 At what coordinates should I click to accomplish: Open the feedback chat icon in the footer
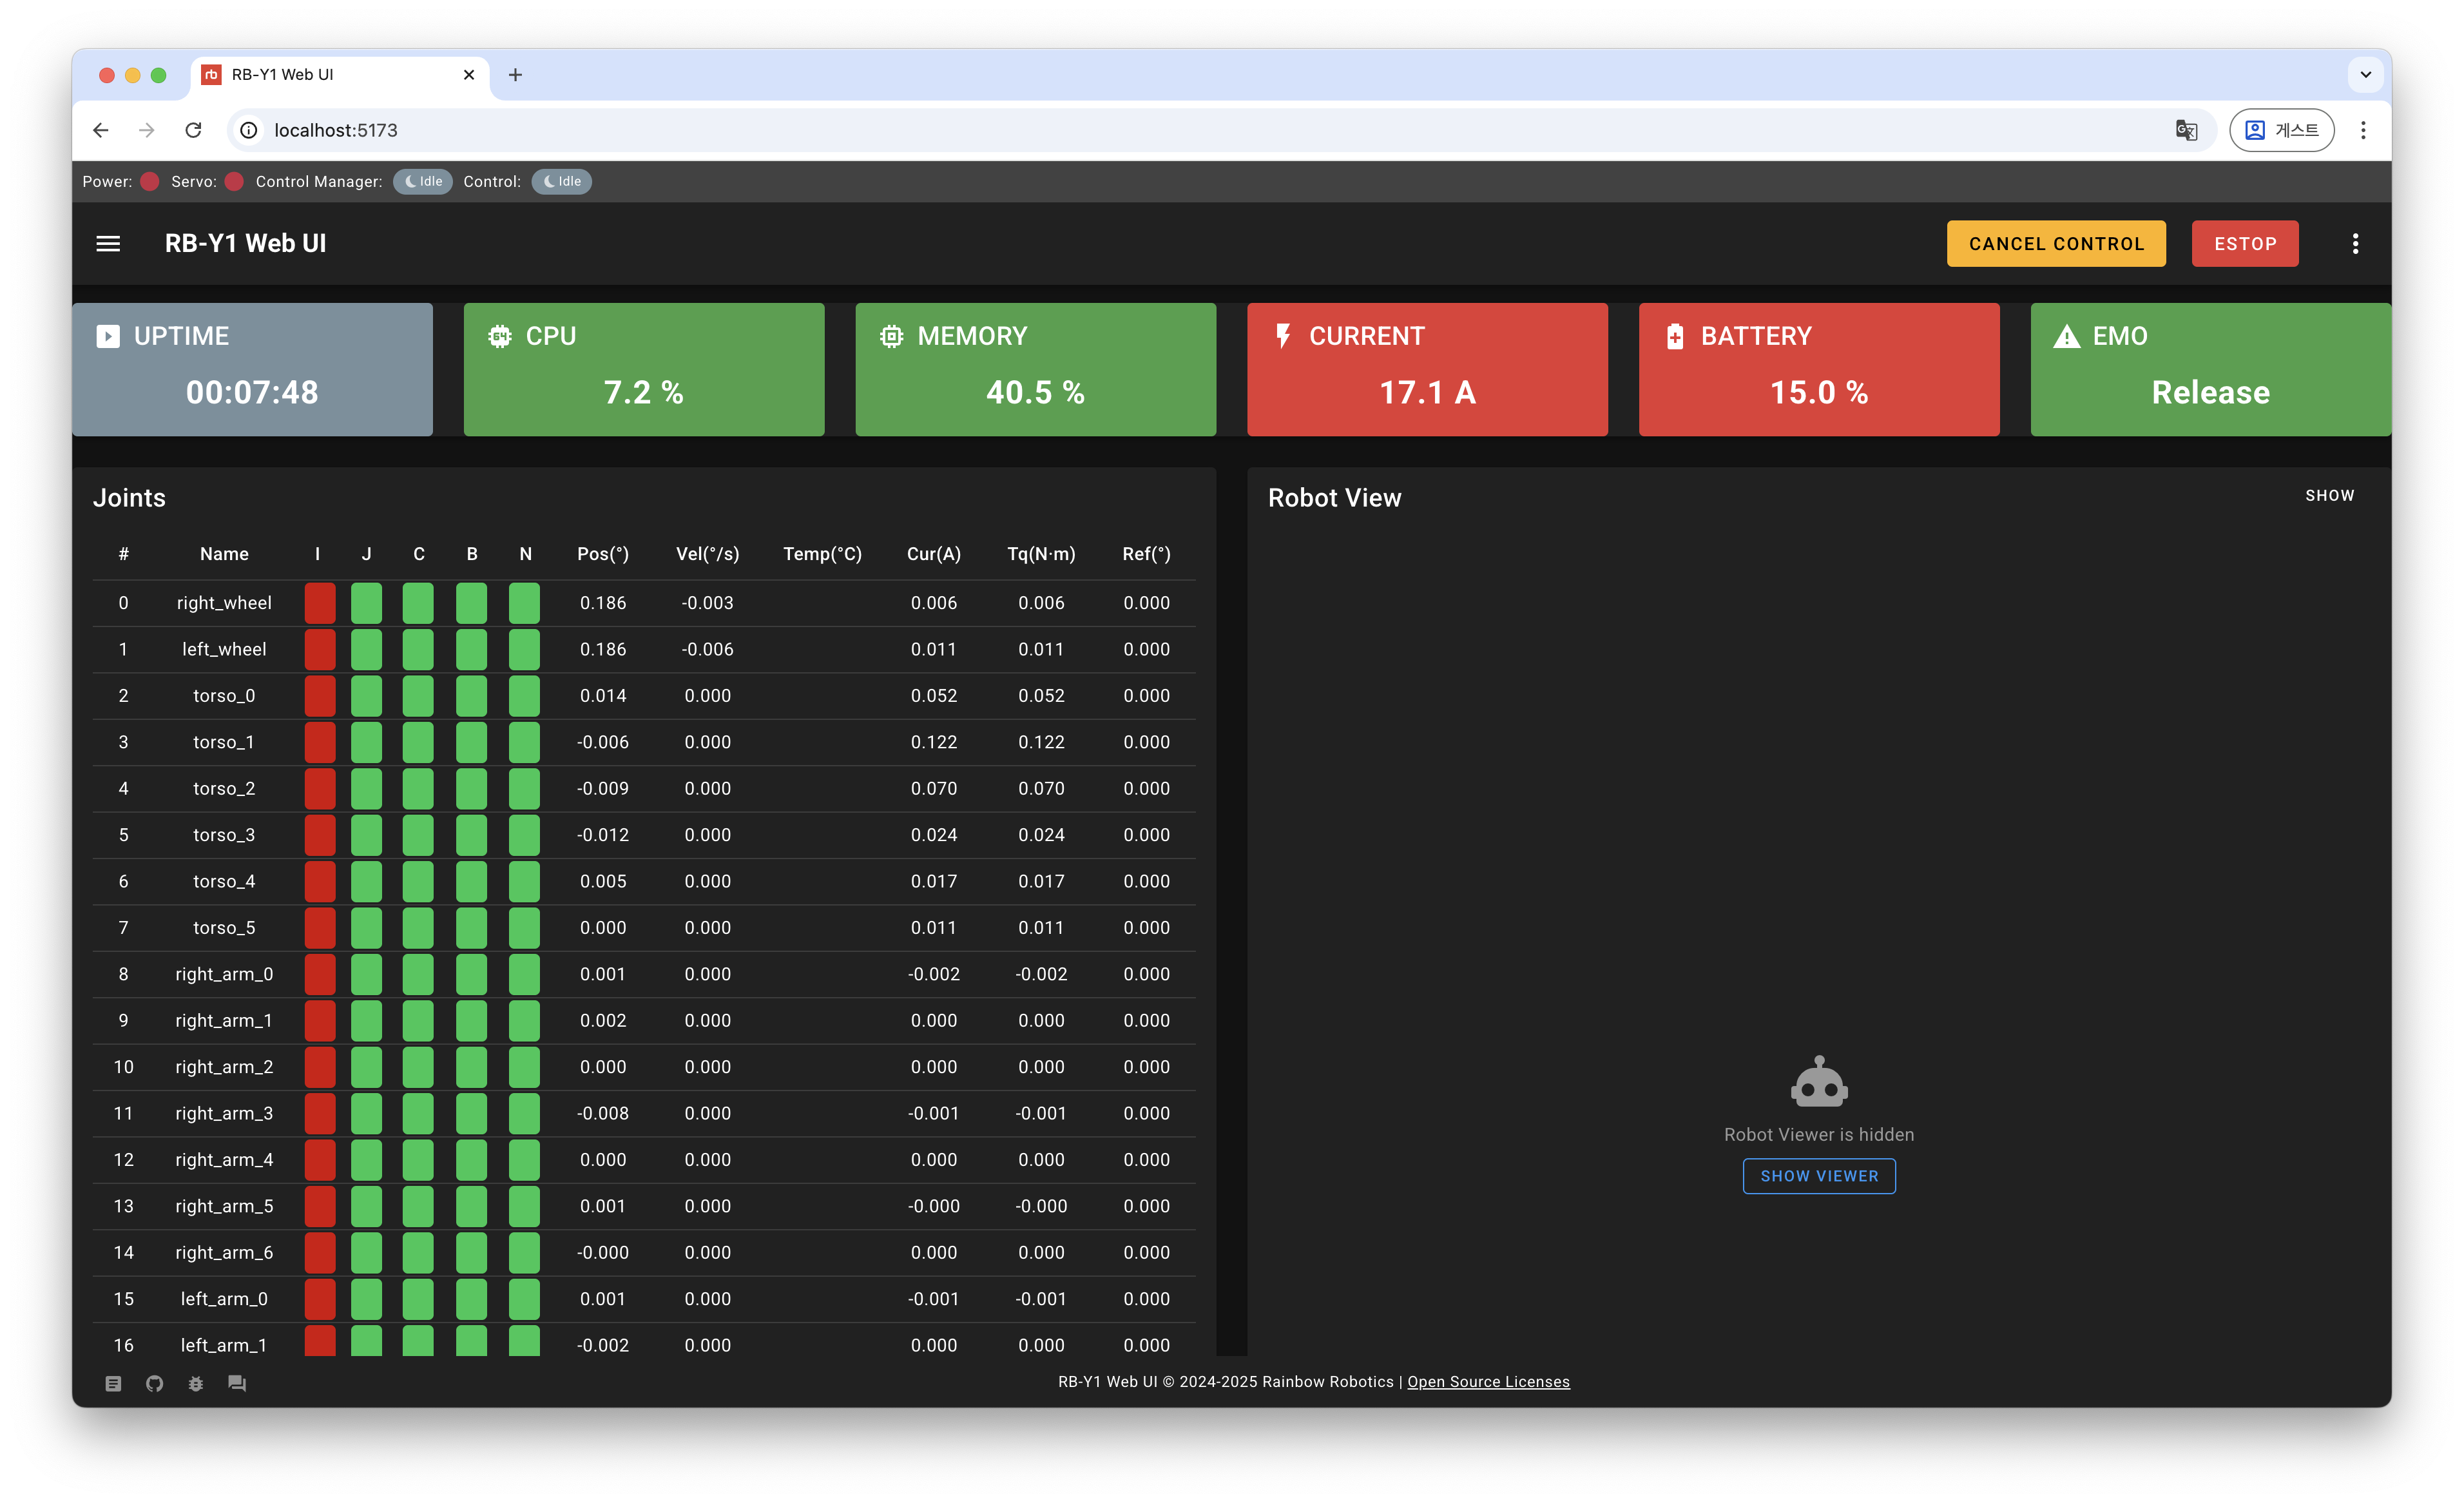(238, 1383)
